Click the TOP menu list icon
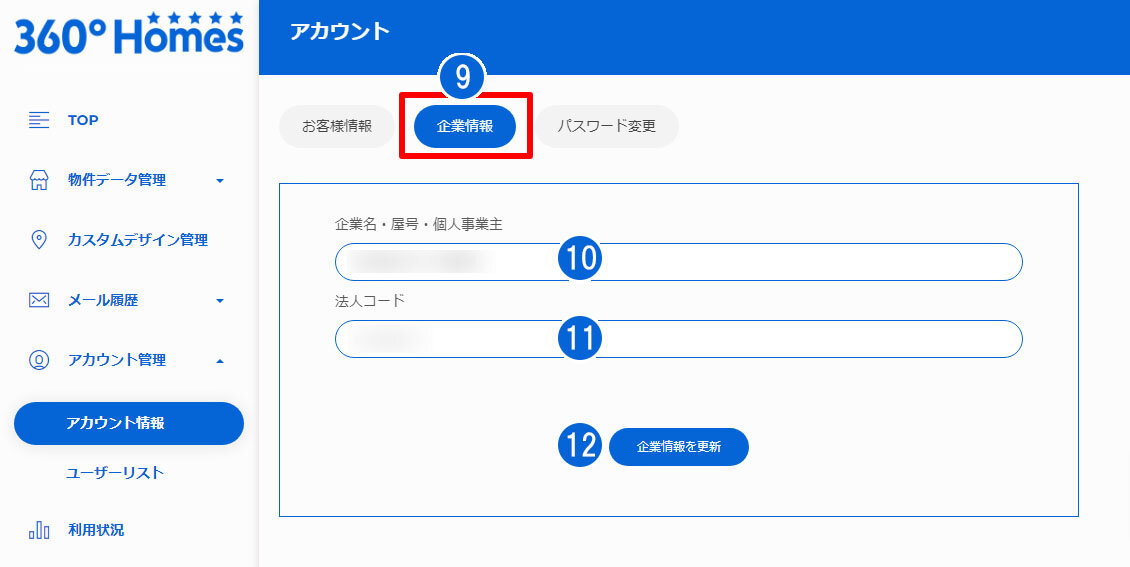 pyautogui.click(x=39, y=120)
